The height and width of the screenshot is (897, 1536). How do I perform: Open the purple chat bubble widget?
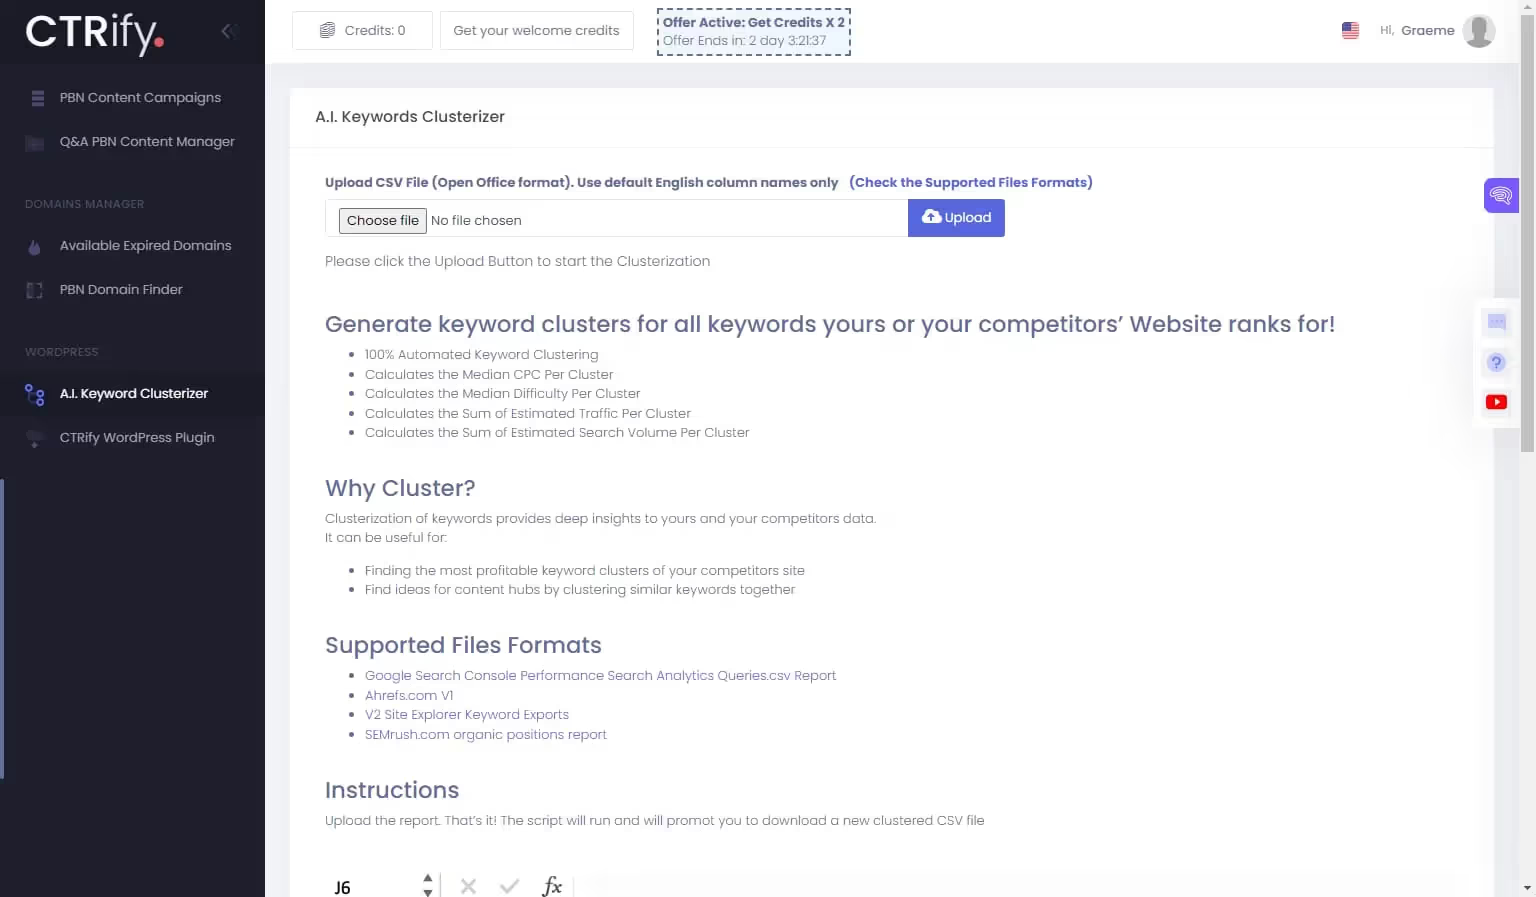click(x=1500, y=195)
